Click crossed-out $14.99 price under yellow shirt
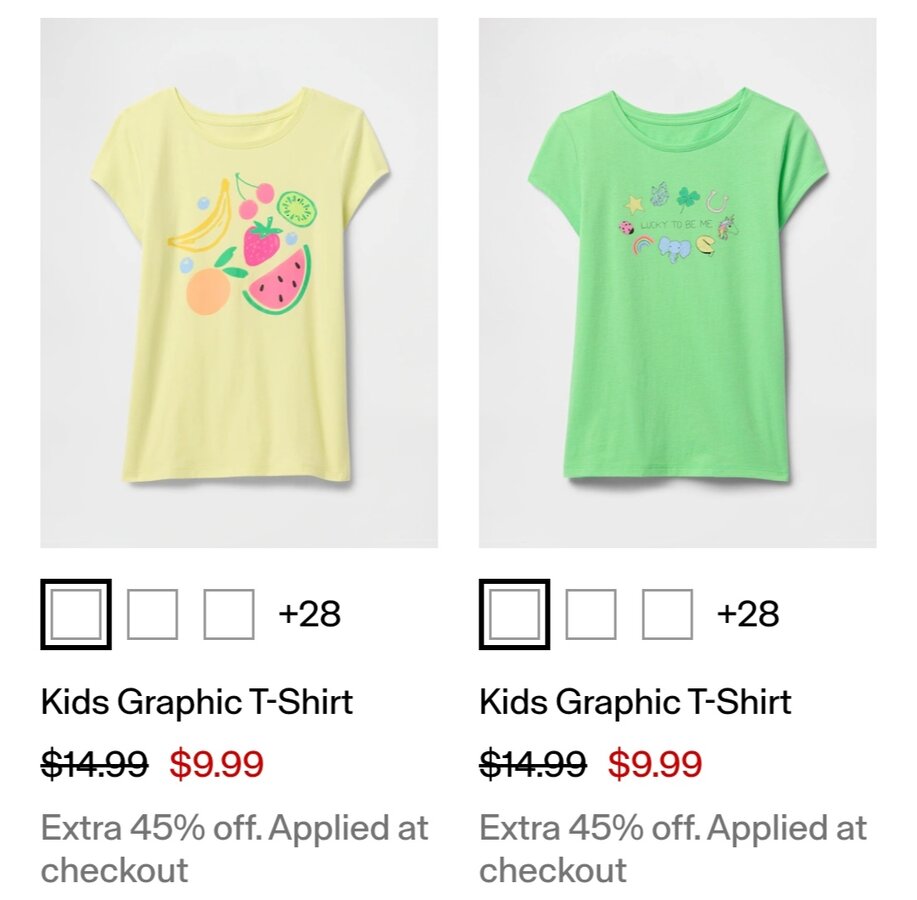The image size is (917, 900). (x=94, y=765)
